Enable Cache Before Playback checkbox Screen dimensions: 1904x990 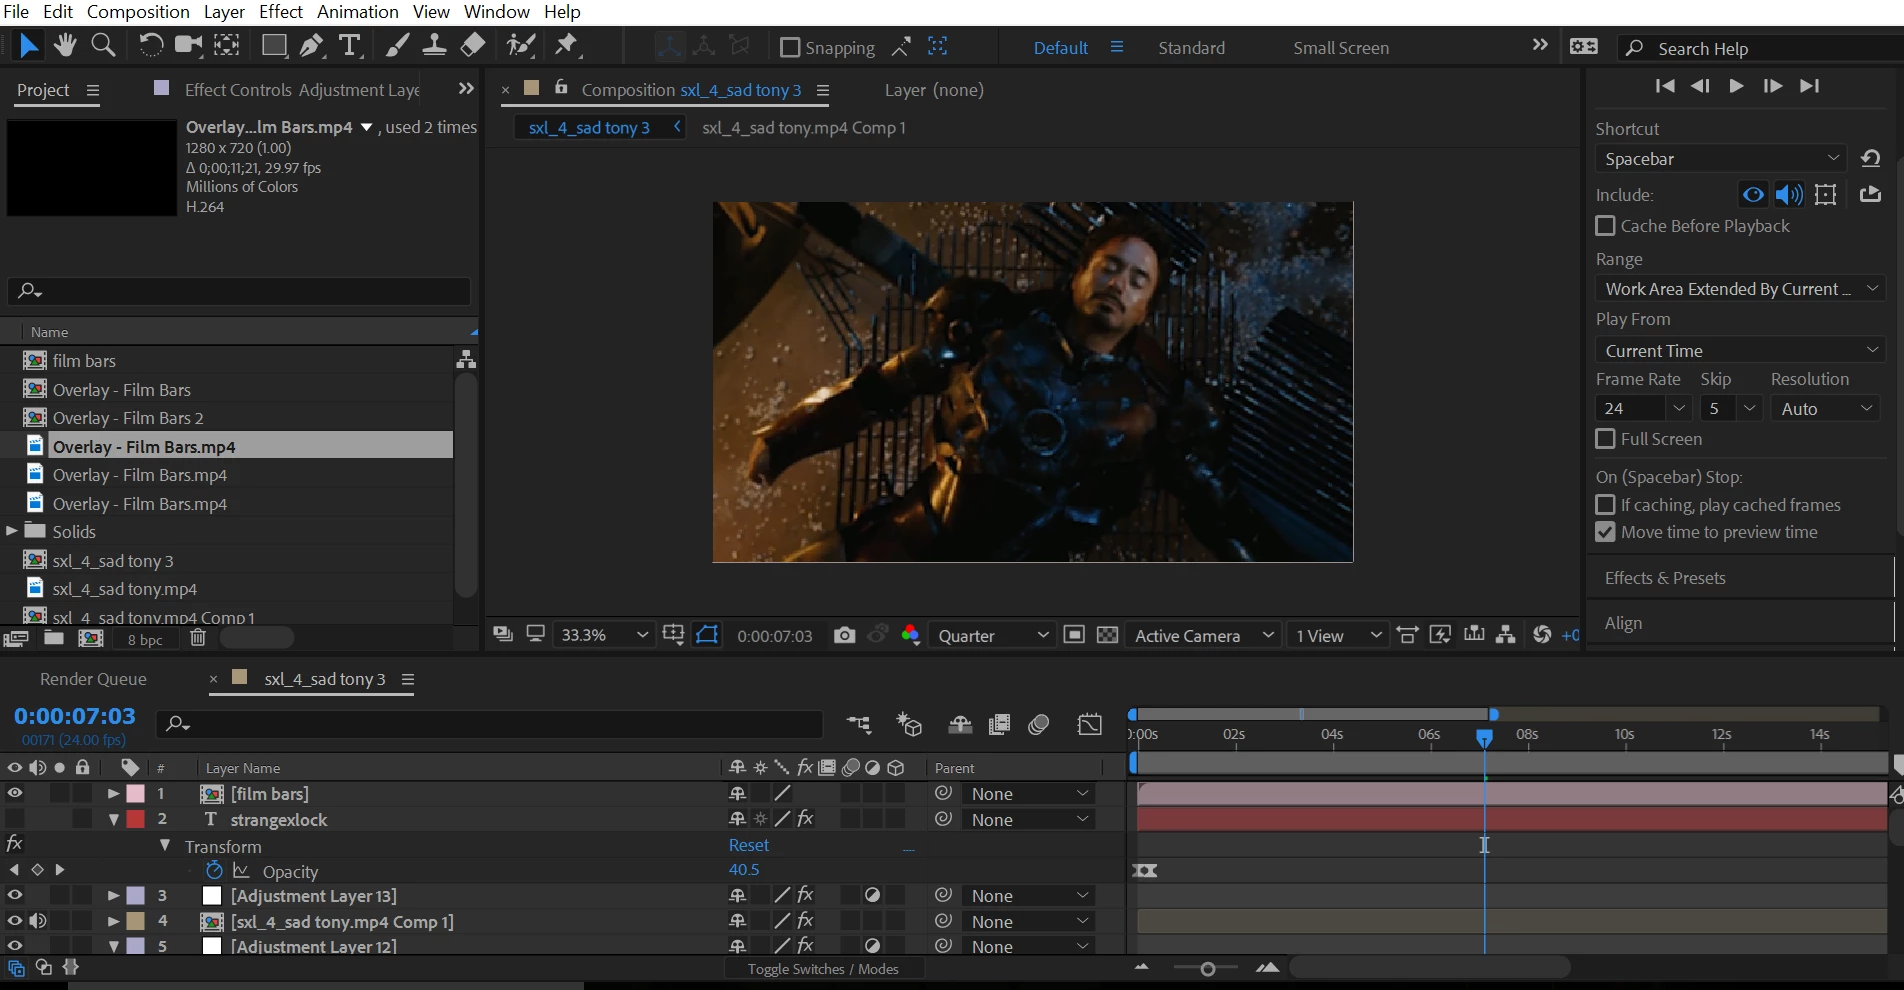[x=1605, y=226]
